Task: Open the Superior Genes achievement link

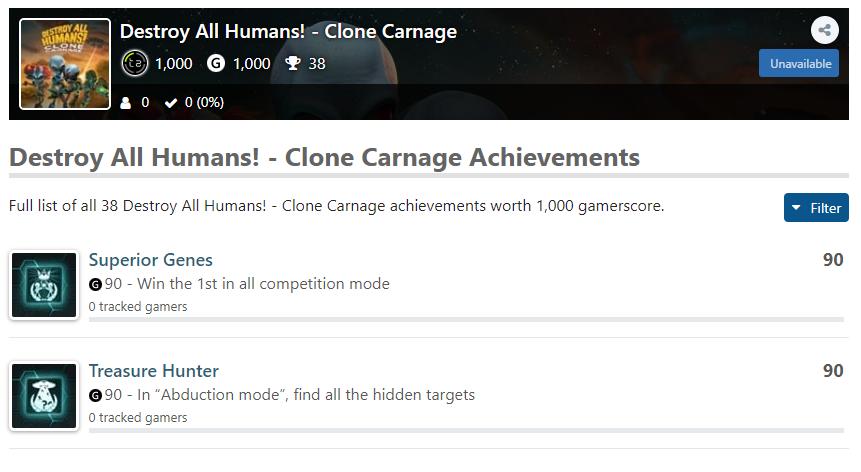Action: [x=150, y=260]
